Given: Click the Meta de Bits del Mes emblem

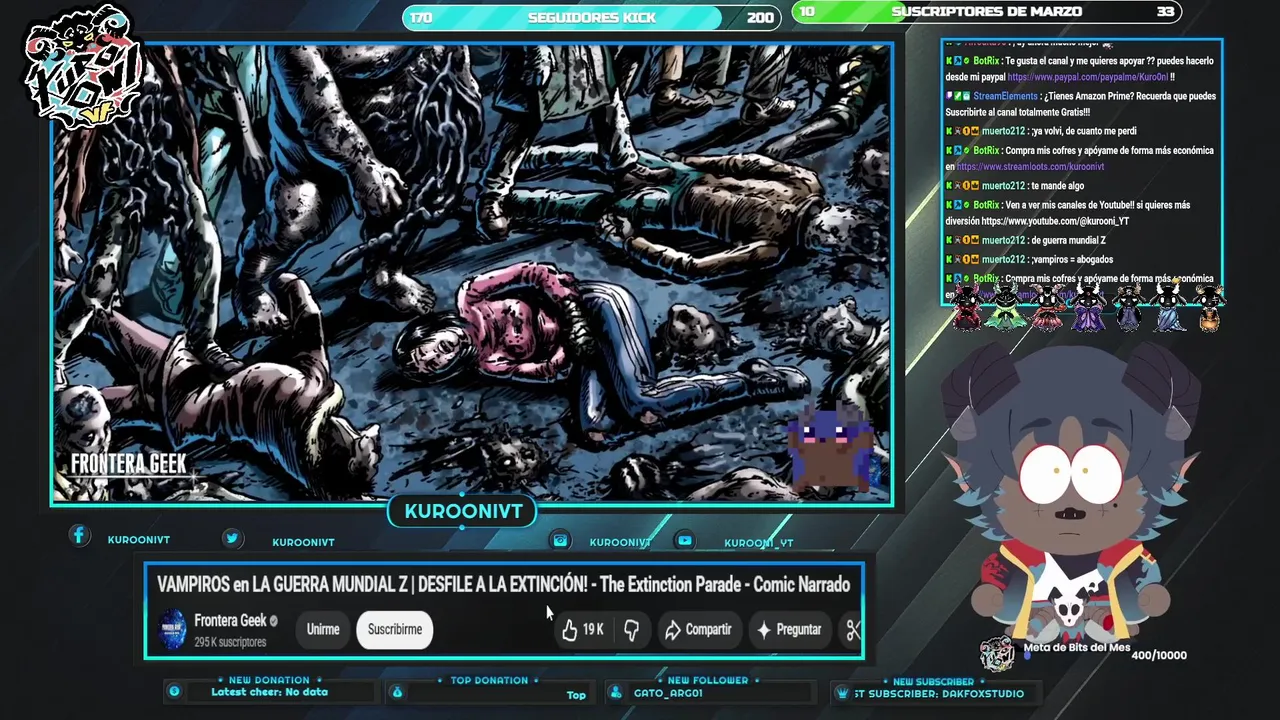Looking at the screenshot, I should tap(997, 654).
